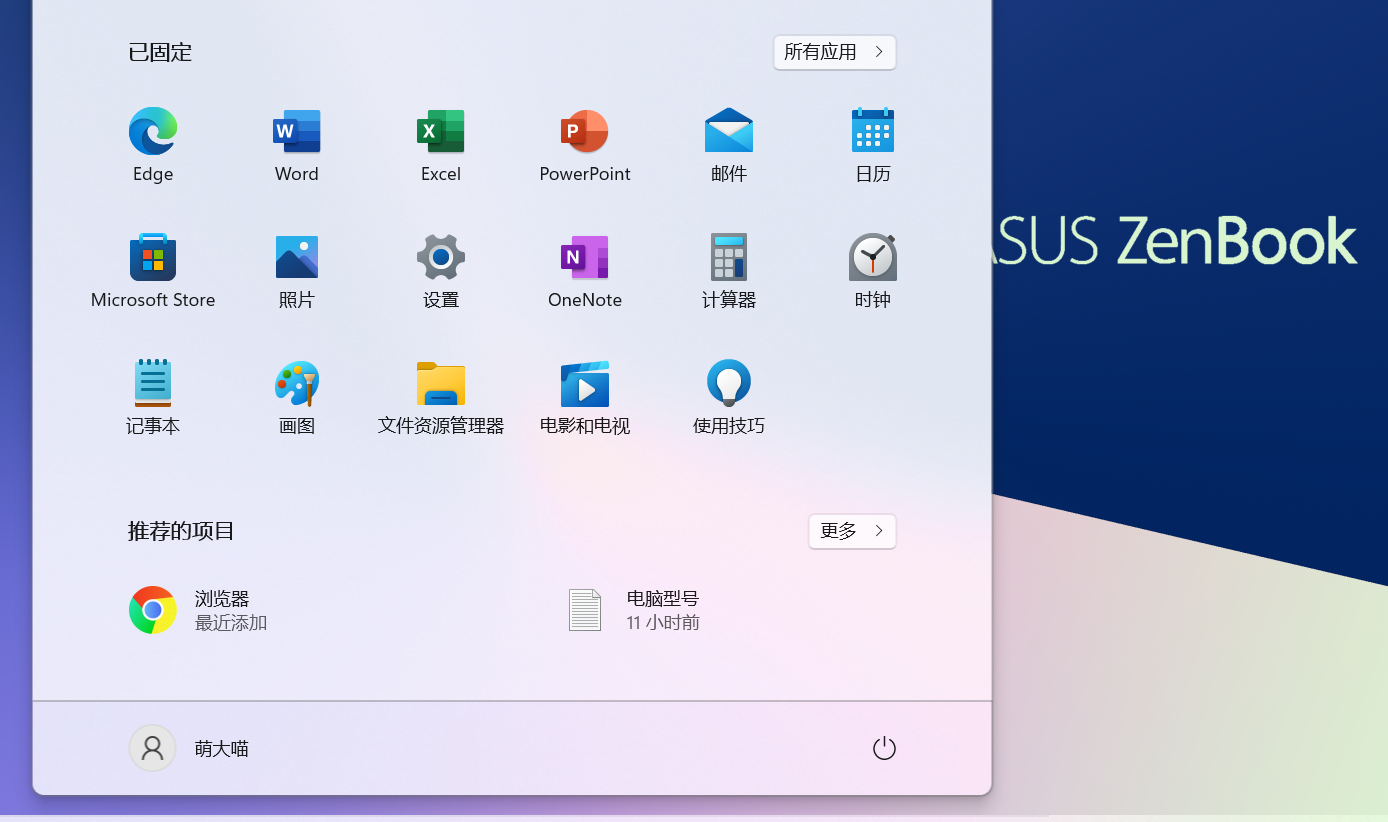
Task: Expand 更多 in recommended items
Action: [851, 531]
